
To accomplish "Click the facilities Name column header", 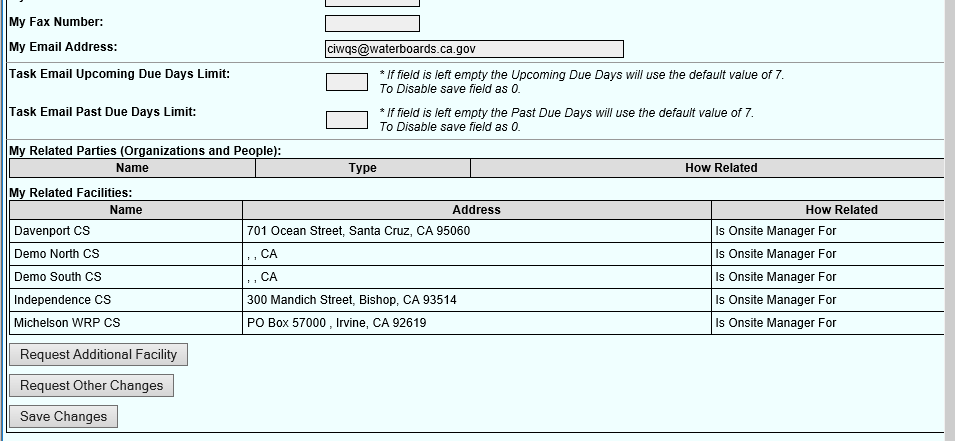I will [126, 210].
